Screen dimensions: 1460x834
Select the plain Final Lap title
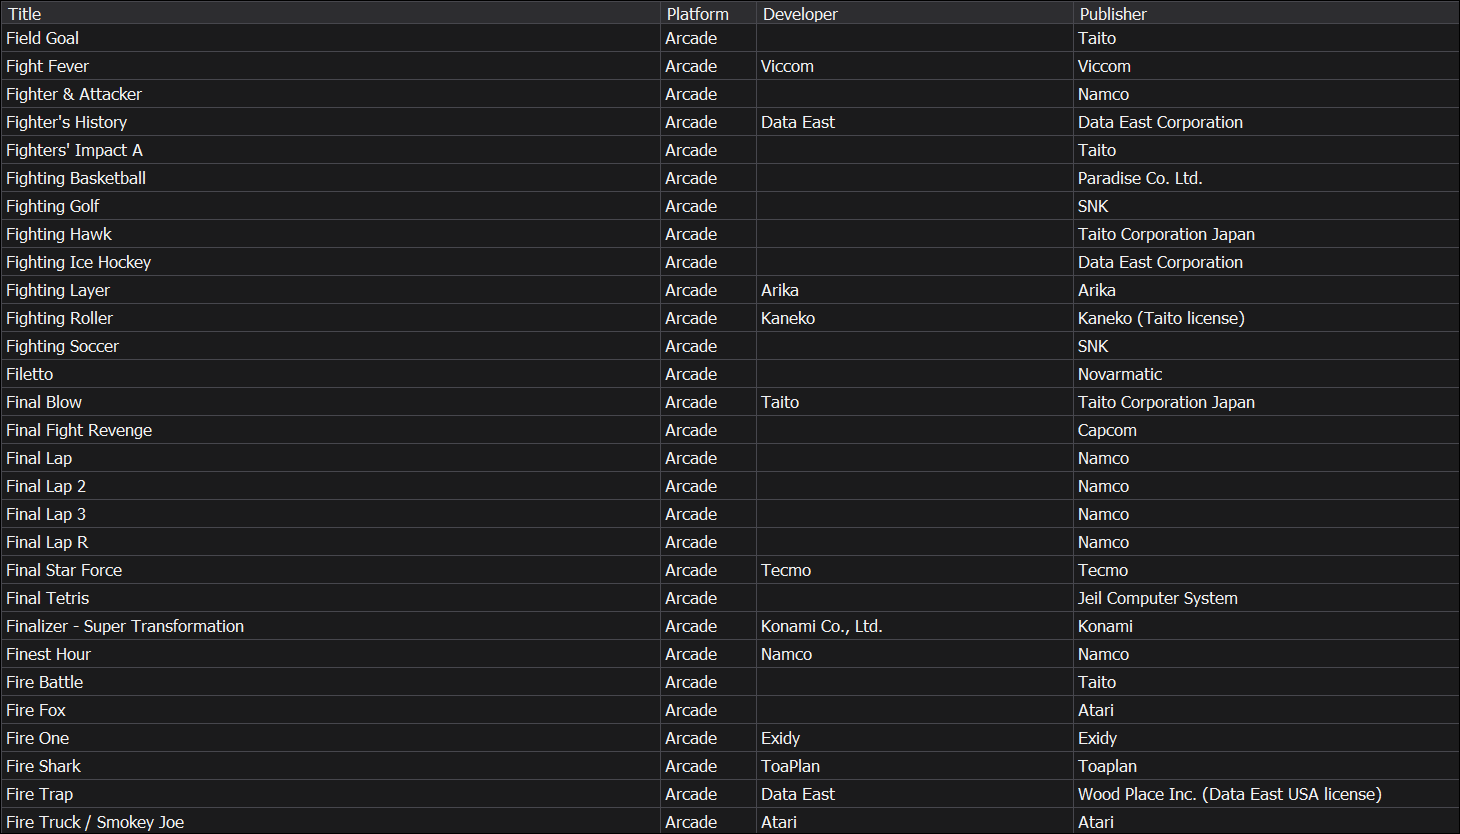39,458
